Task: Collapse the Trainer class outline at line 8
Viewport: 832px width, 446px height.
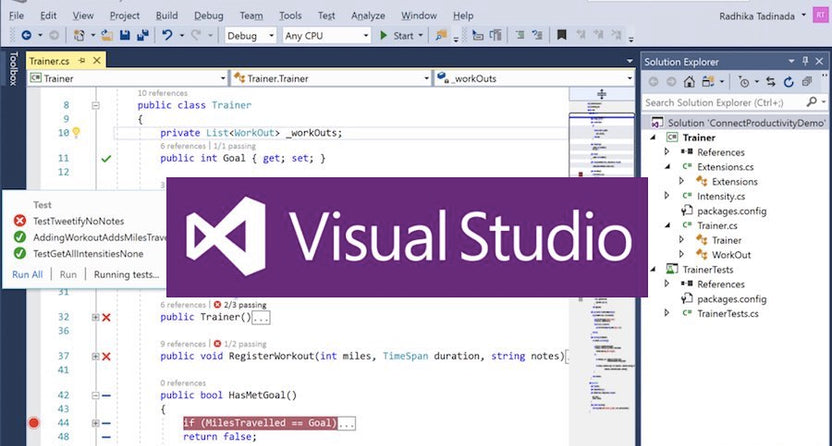Action: (x=96, y=106)
